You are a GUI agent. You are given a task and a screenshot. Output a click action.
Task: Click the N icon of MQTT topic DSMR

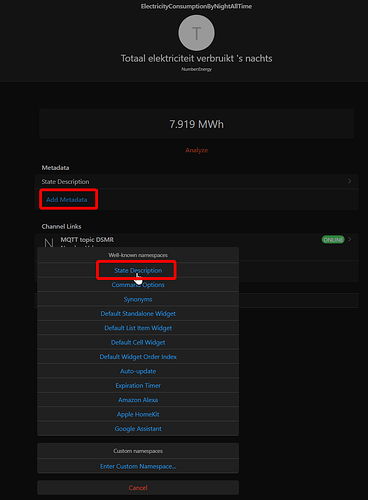(49, 243)
